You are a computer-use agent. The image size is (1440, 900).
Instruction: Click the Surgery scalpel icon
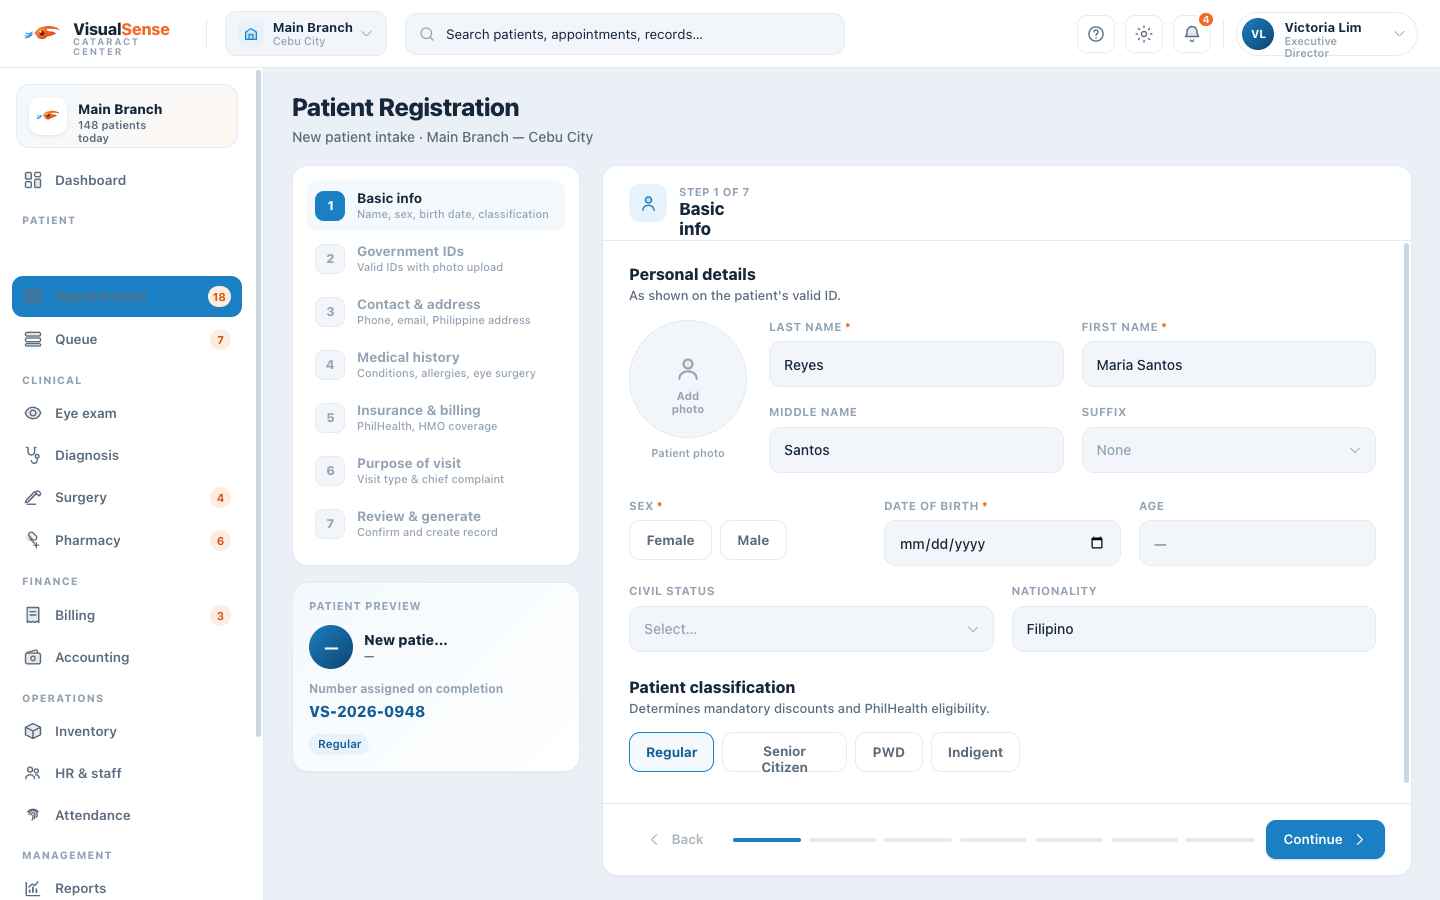point(33,497)
